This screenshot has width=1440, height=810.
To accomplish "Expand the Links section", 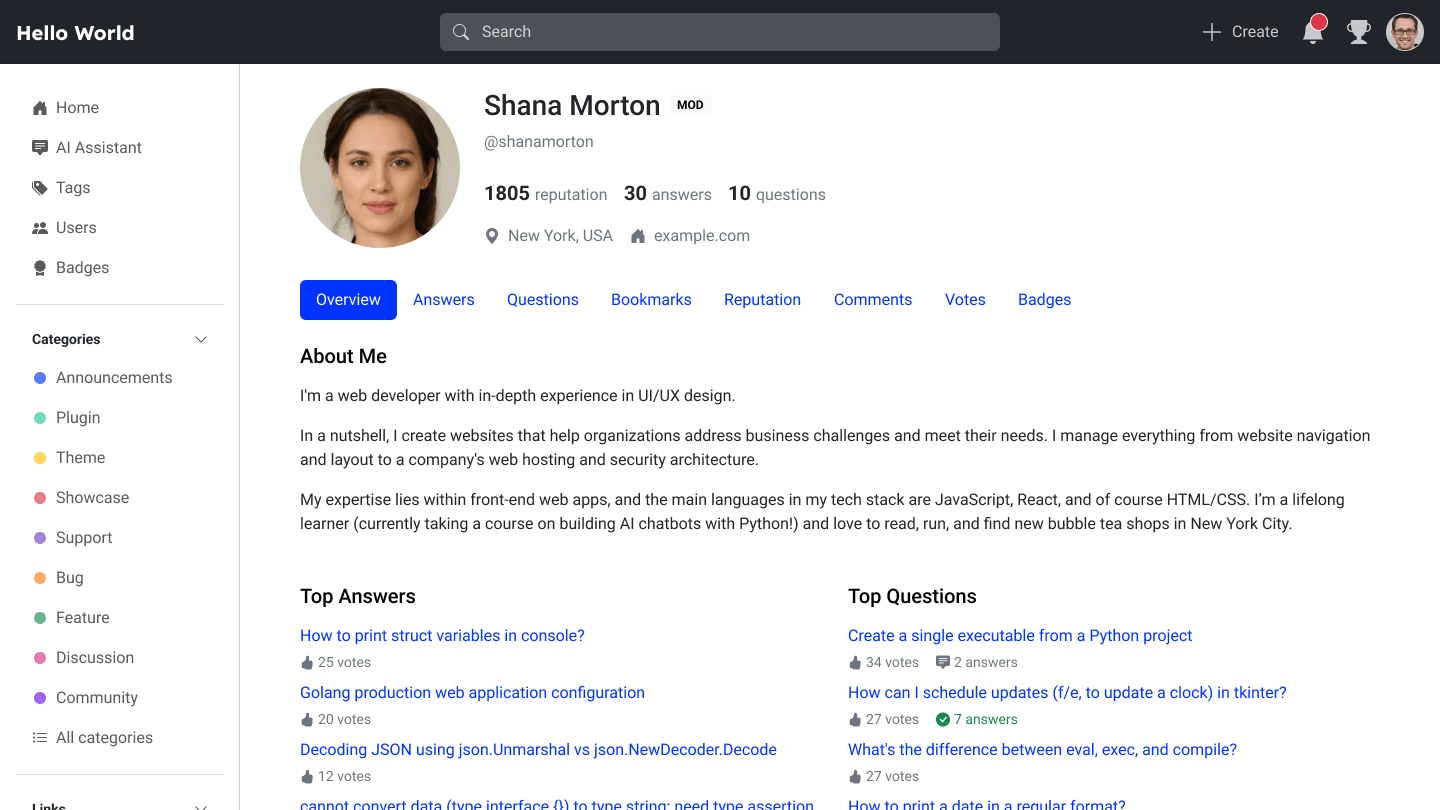I will 201,806.
